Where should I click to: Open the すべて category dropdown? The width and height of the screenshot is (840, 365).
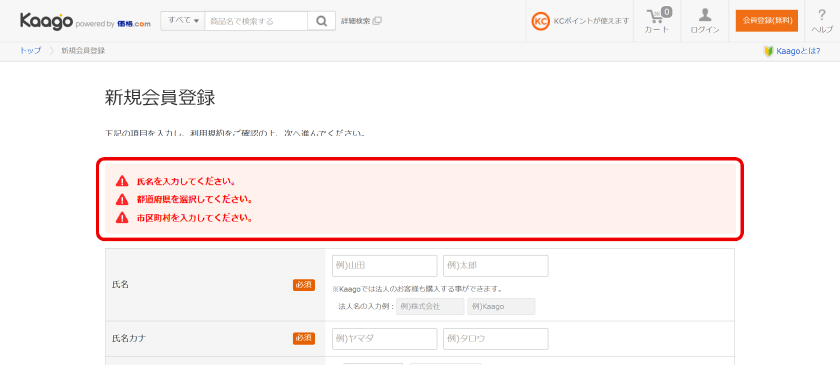(x=183, y=21)
